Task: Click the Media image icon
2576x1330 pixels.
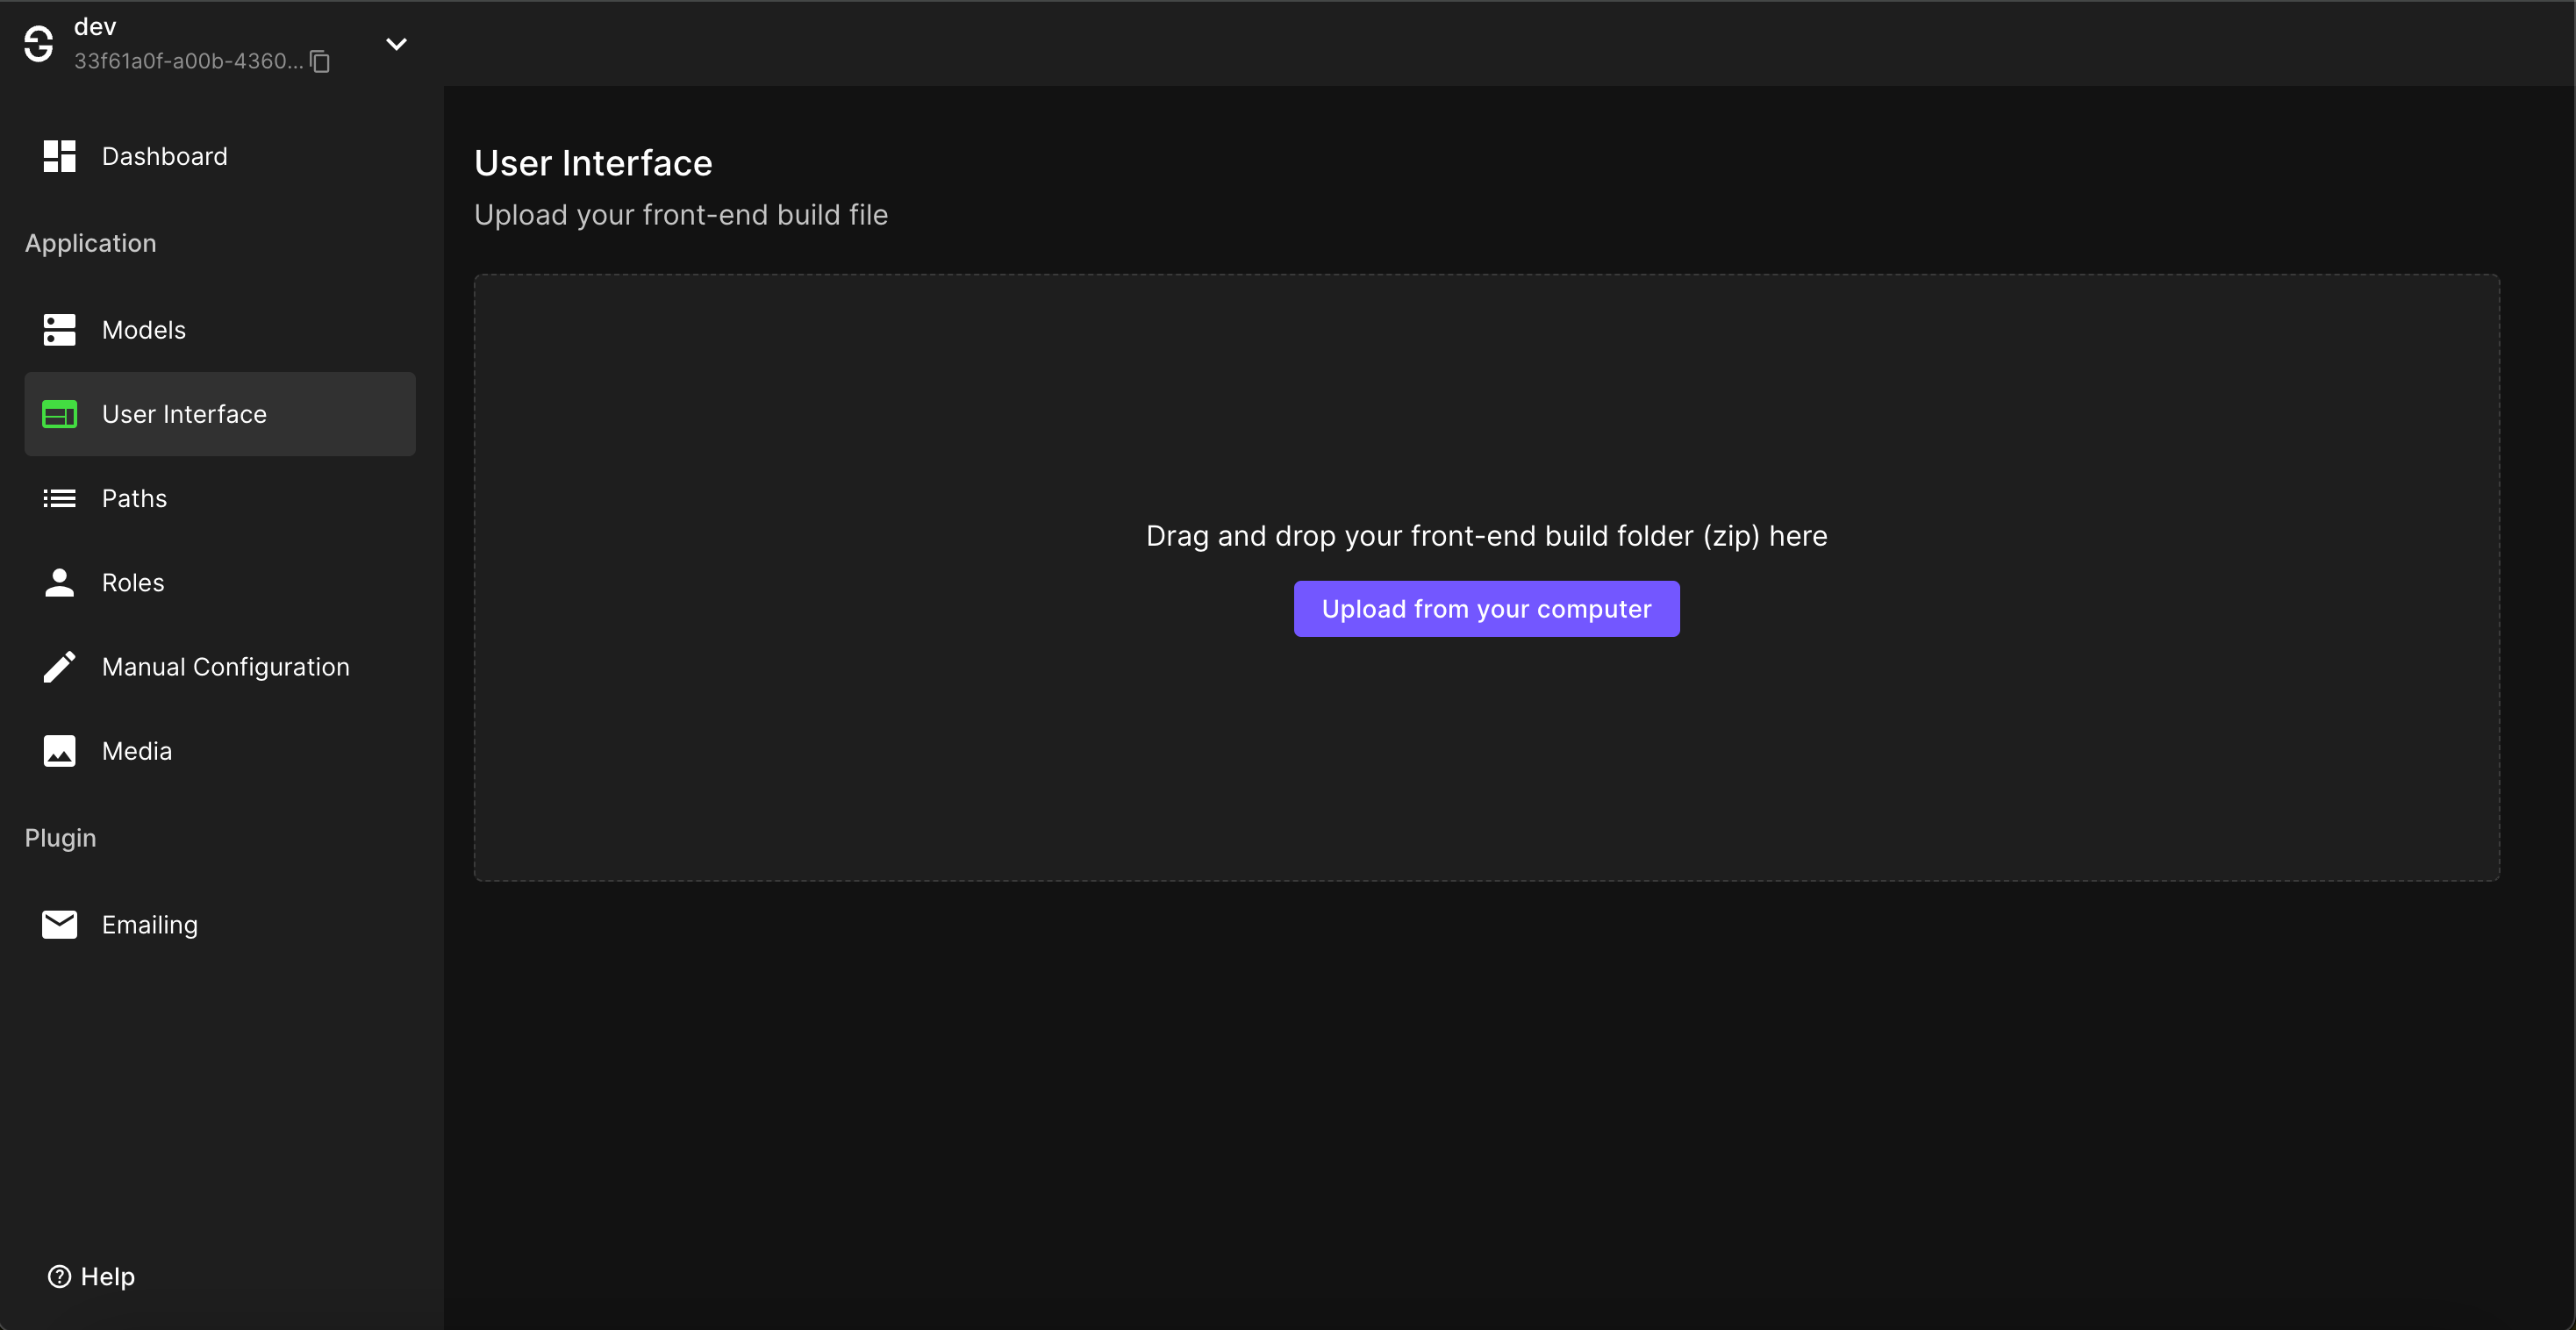Action: 59,751
